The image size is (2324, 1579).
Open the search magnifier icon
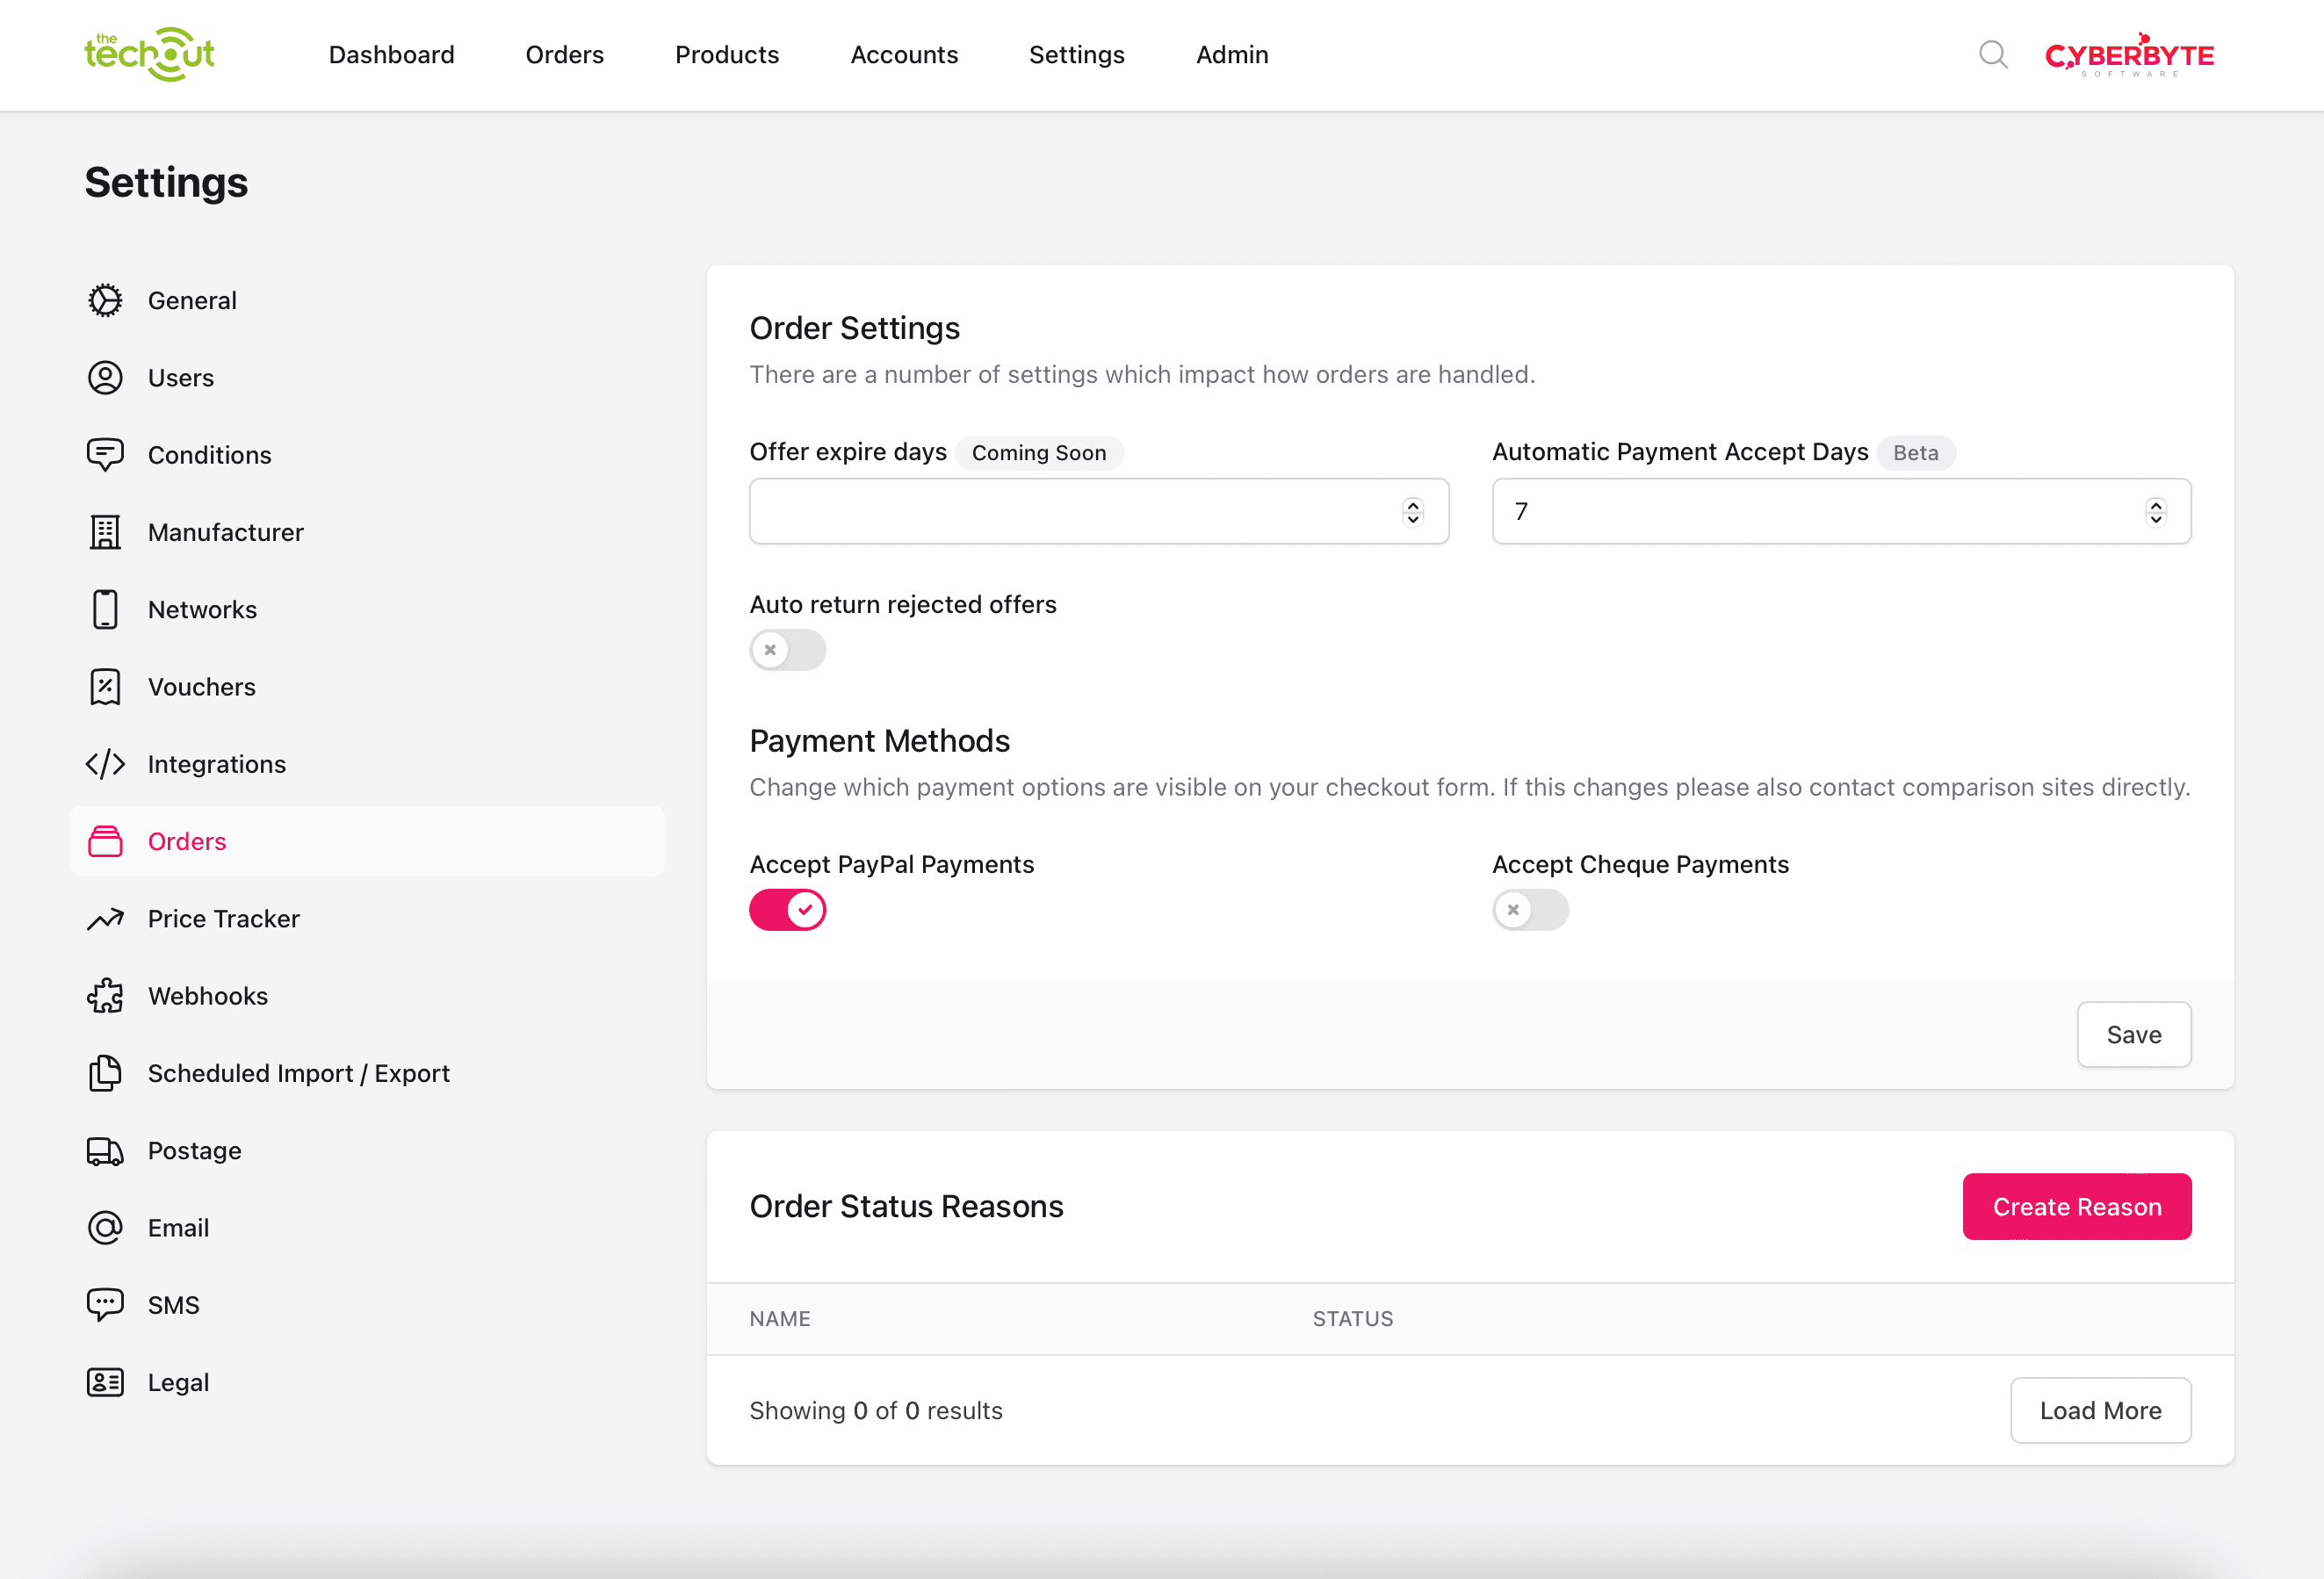click(1993, 55)
